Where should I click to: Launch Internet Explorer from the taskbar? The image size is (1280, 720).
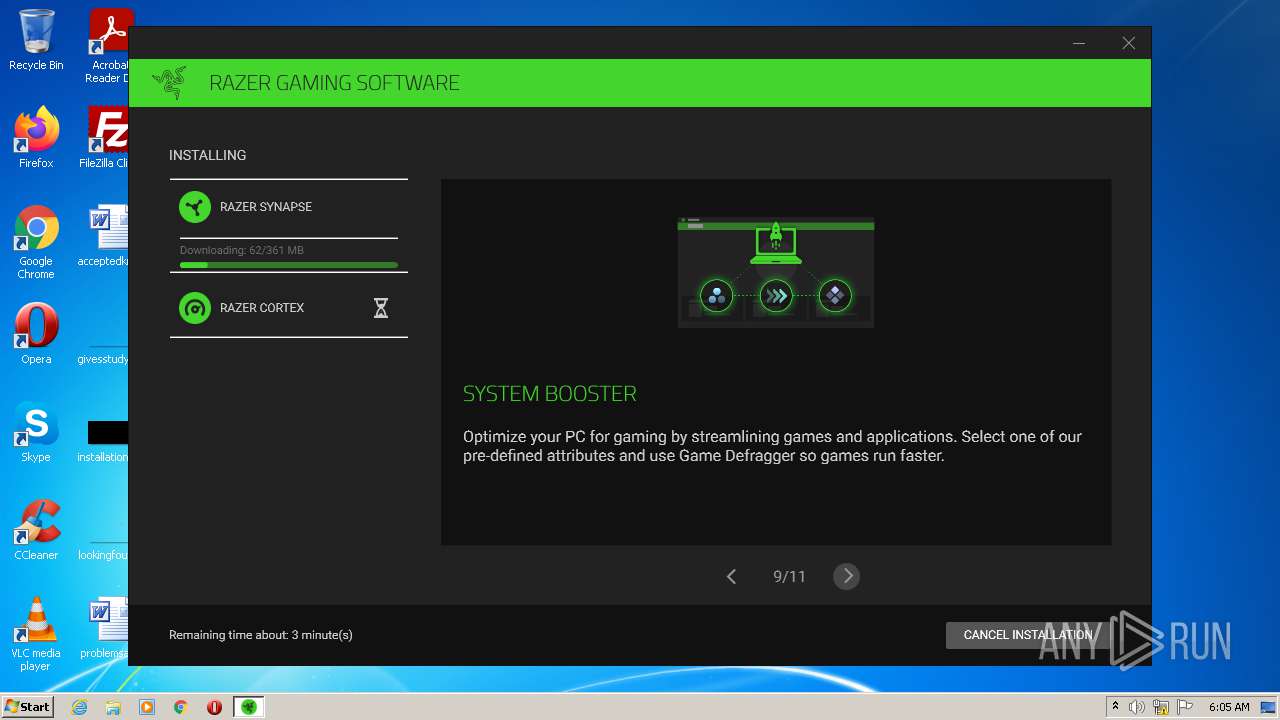click(x=79, y=707)
